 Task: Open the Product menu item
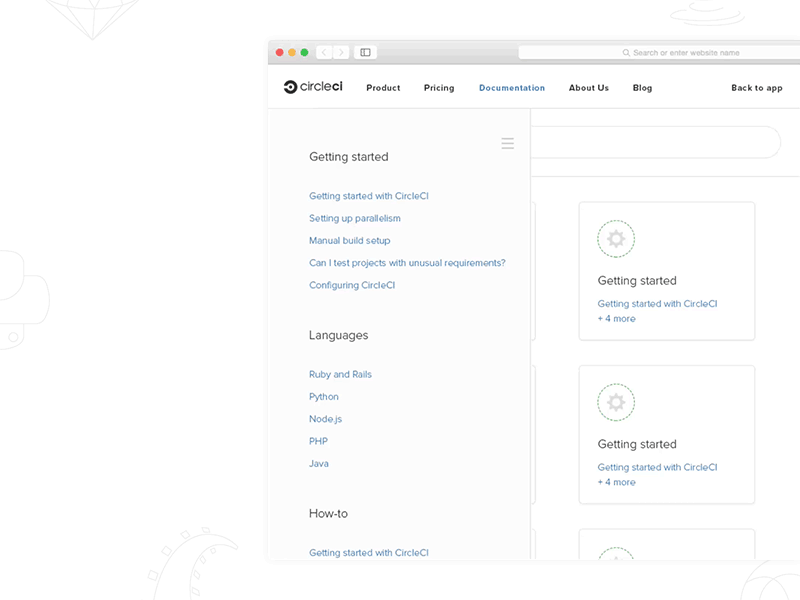point(383,88)
